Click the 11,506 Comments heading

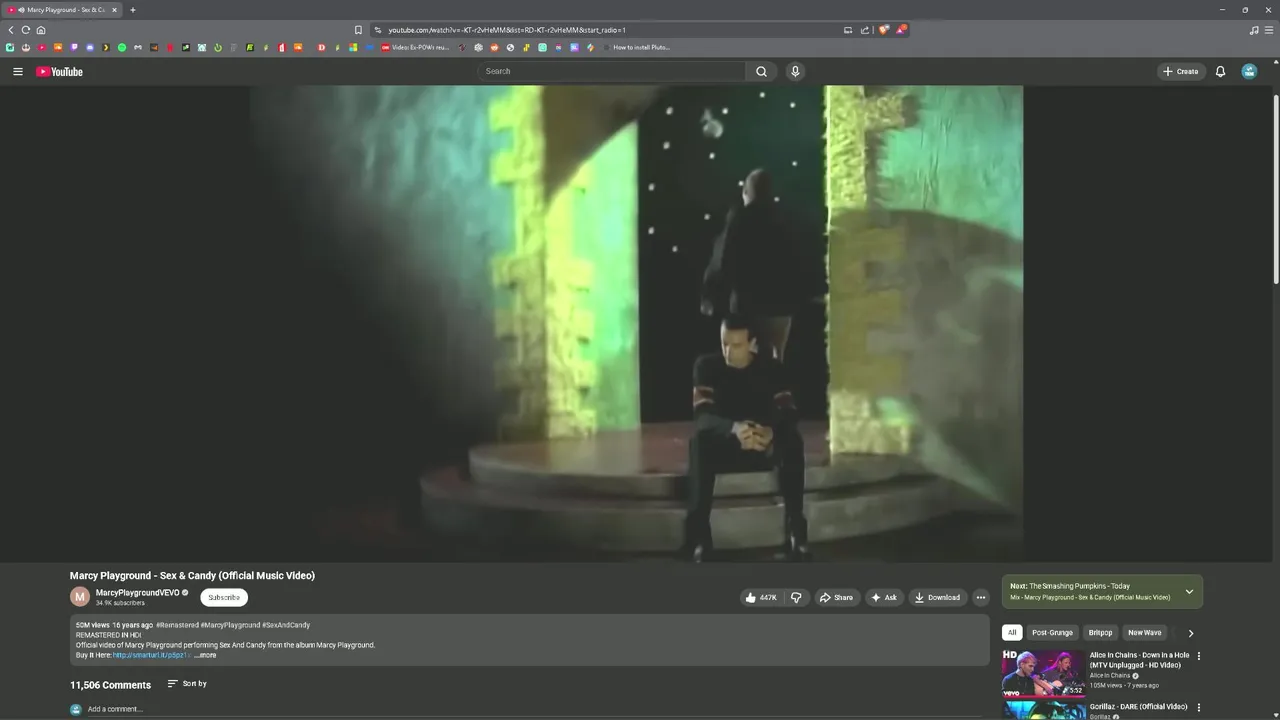tap(110, 685)
